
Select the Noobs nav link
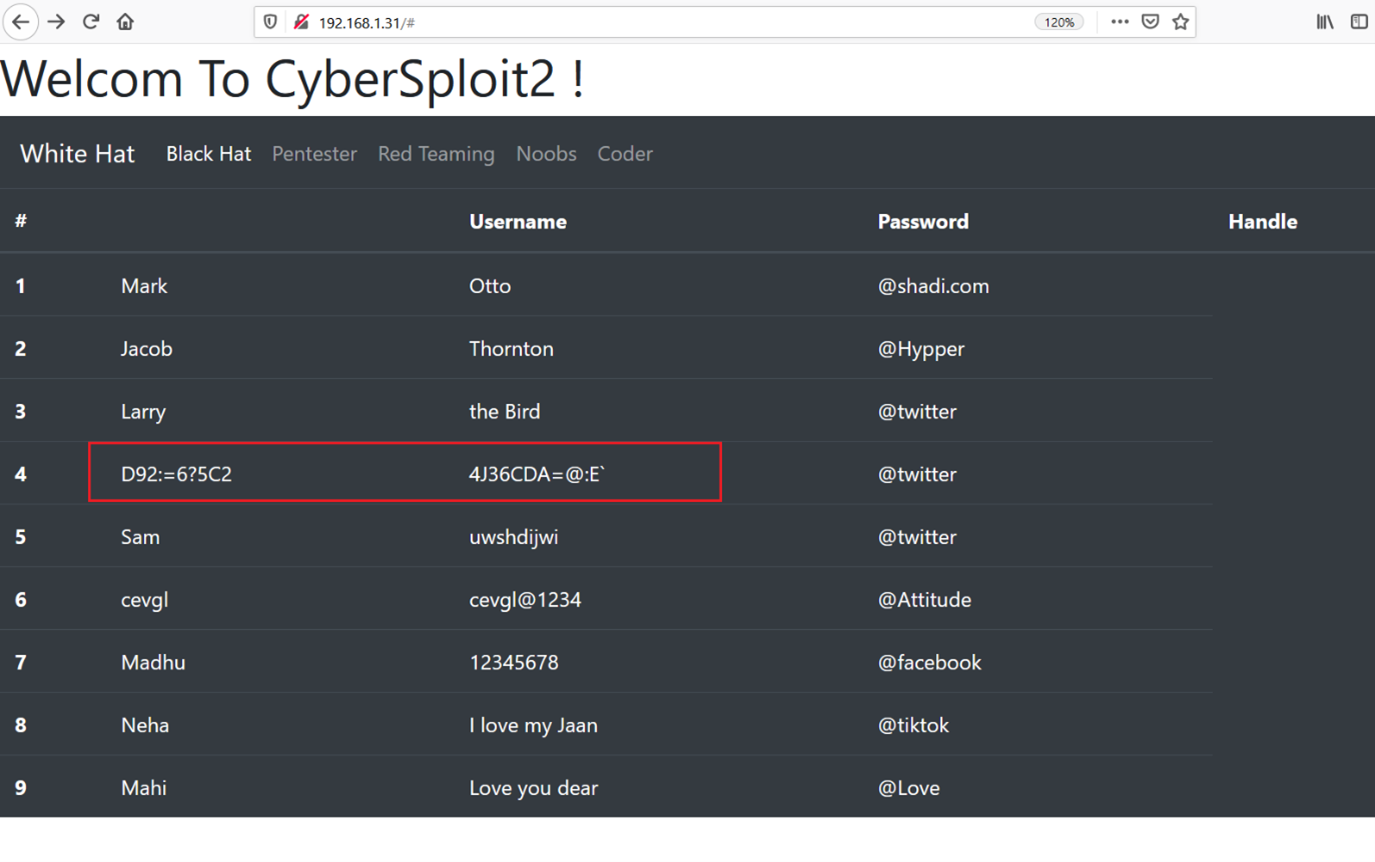pyautogui.click(x=546, y=153)
